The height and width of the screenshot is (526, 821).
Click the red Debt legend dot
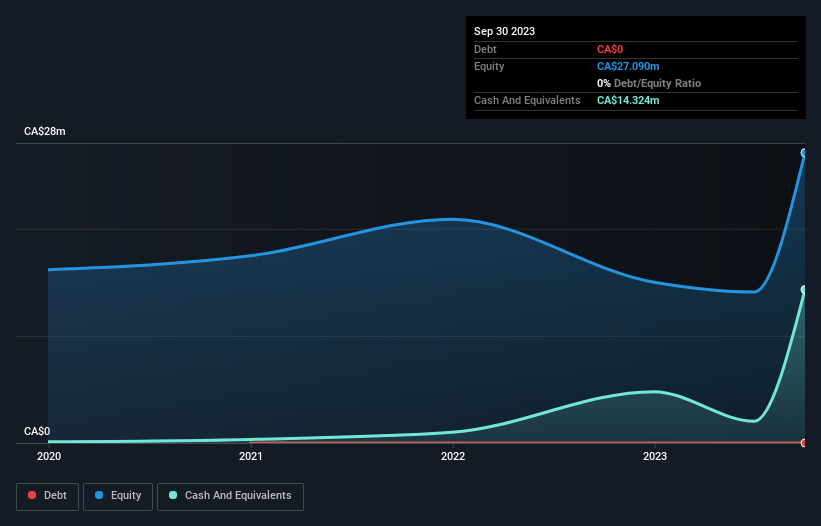(x=32, y=495)
